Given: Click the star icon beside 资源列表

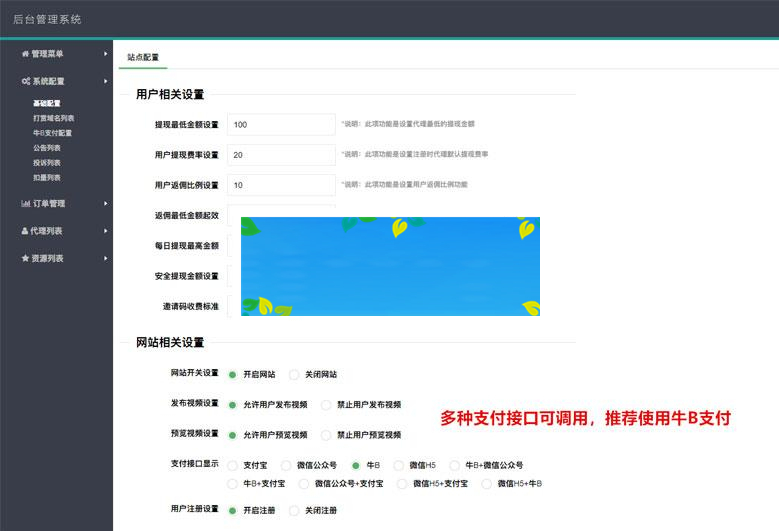Looking at the screenshot, I should point(25,258).
